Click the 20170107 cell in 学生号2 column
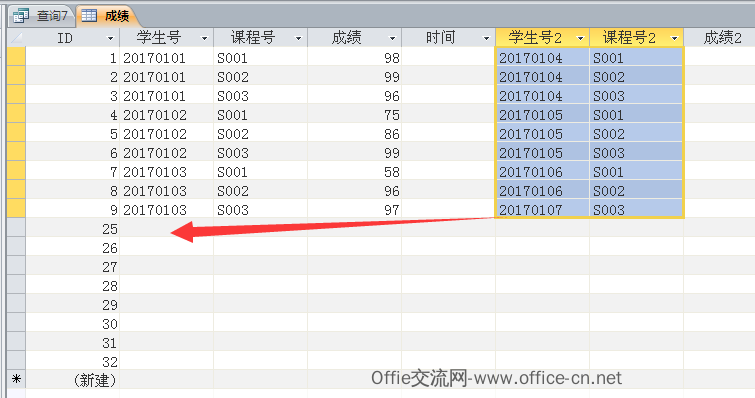 click(542, 209)
